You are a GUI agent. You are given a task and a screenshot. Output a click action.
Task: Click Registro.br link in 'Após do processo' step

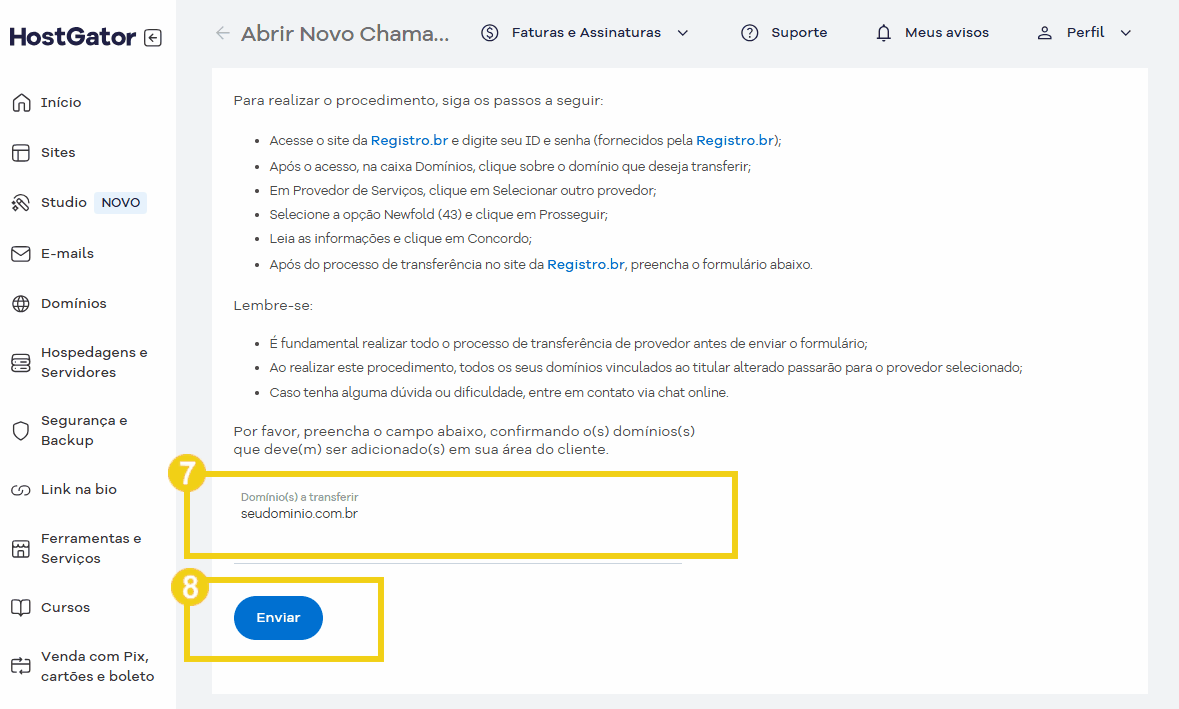586,265
